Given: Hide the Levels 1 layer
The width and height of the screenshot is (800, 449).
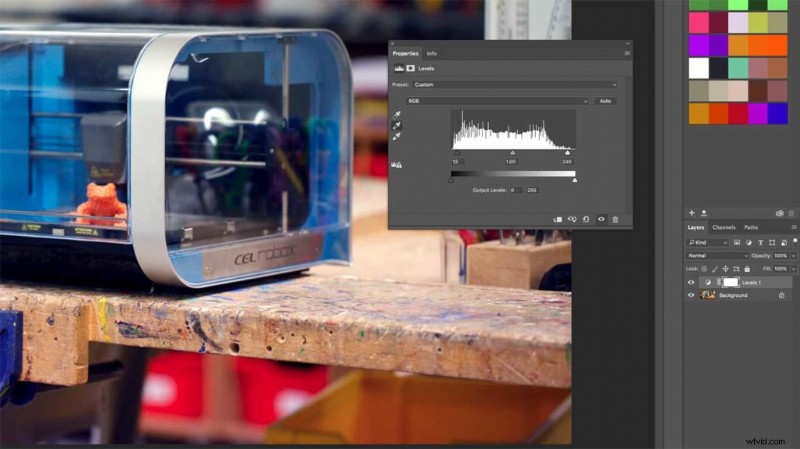Looking at the screenshot, I should tap(691, 282).
